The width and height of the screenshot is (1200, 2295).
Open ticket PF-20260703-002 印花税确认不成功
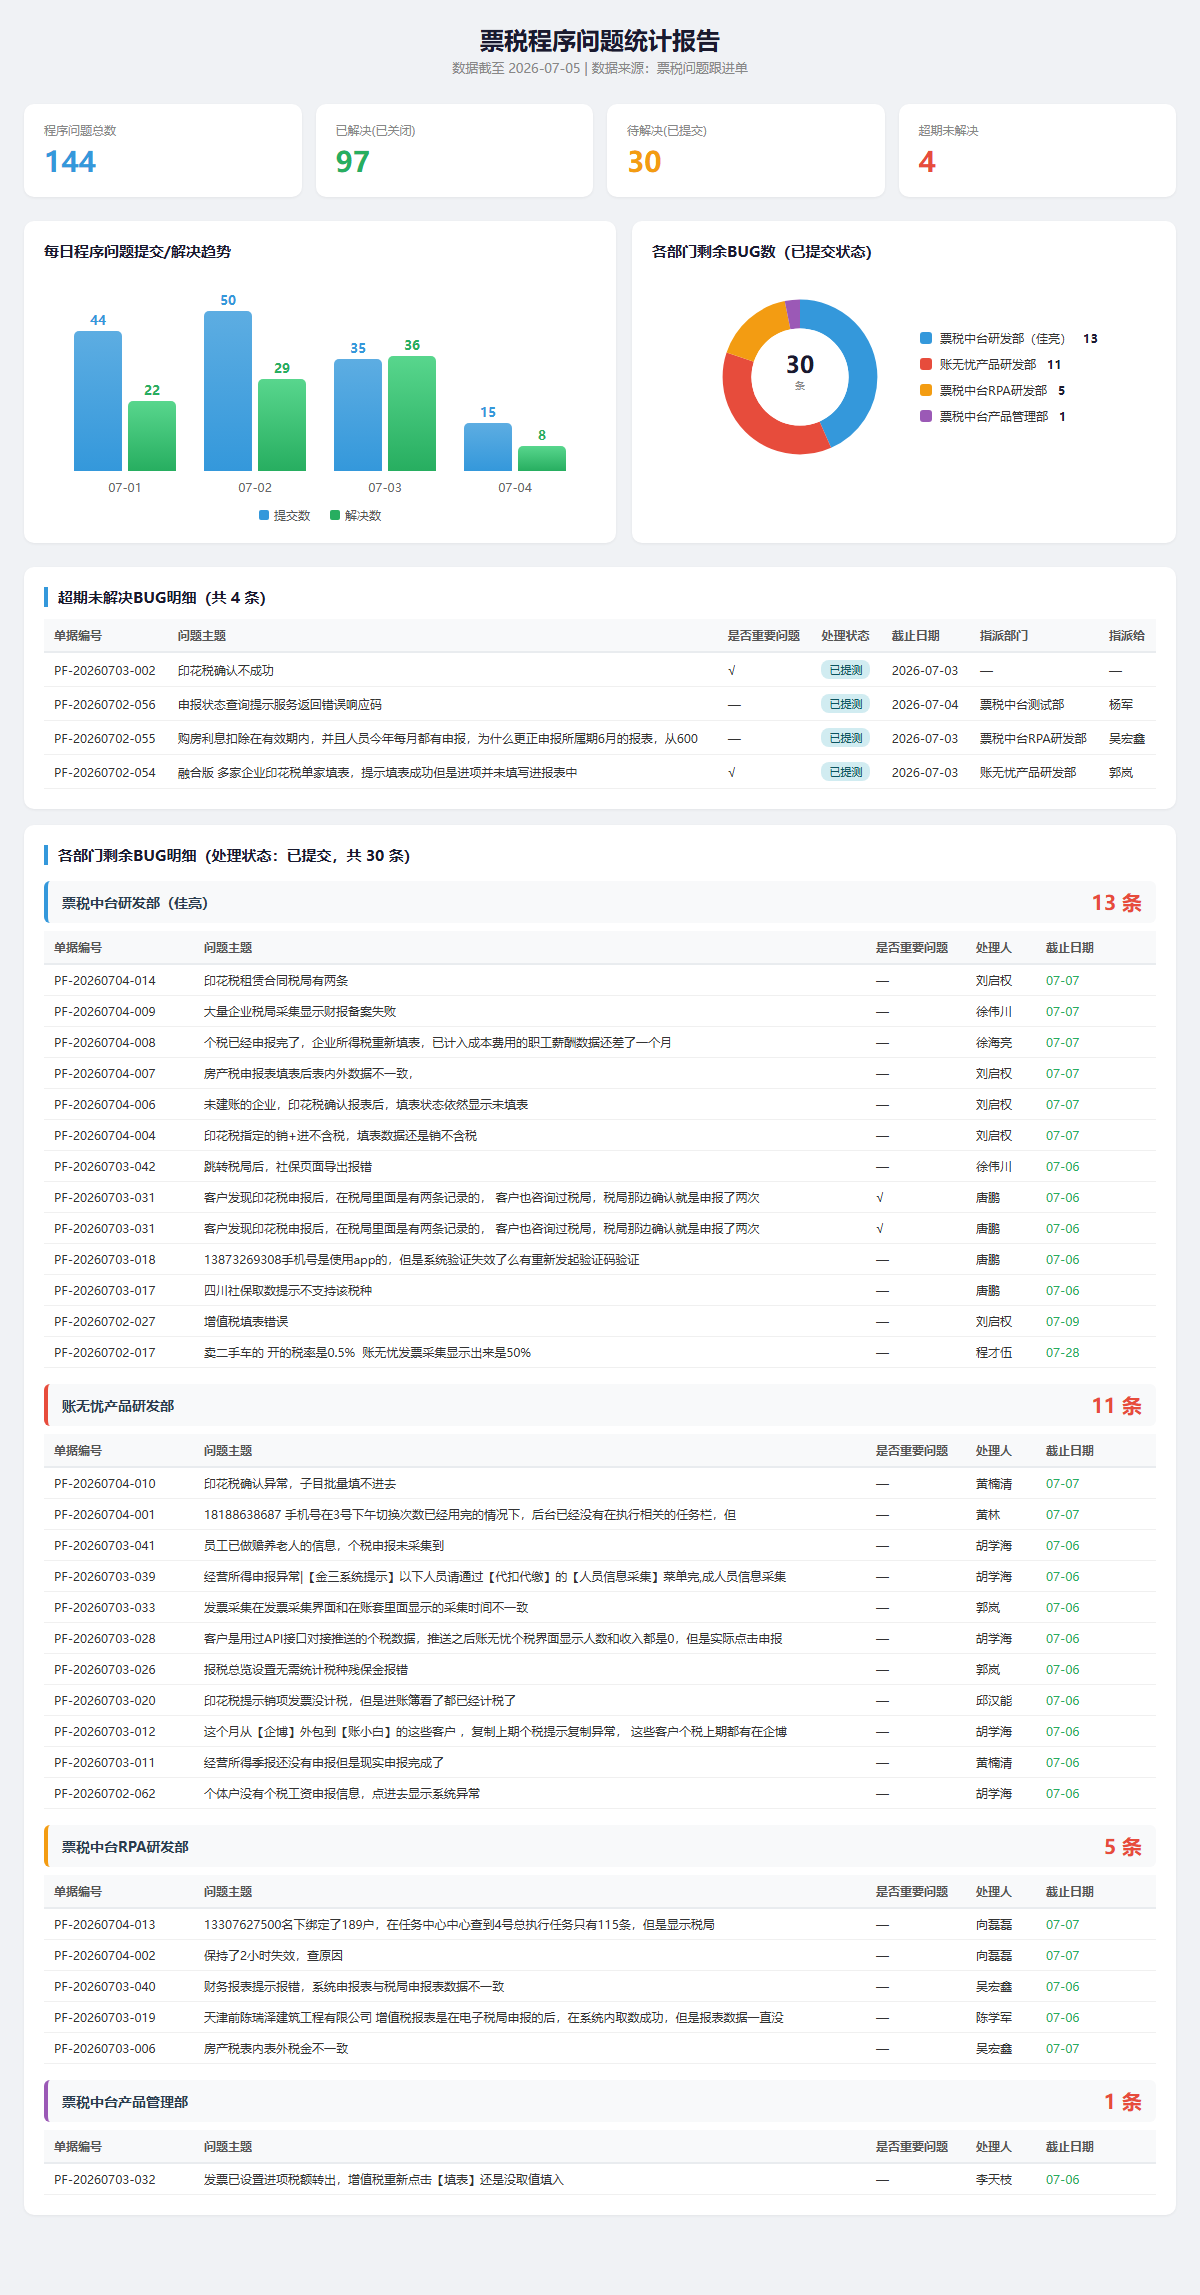click(x=600, y=670)
